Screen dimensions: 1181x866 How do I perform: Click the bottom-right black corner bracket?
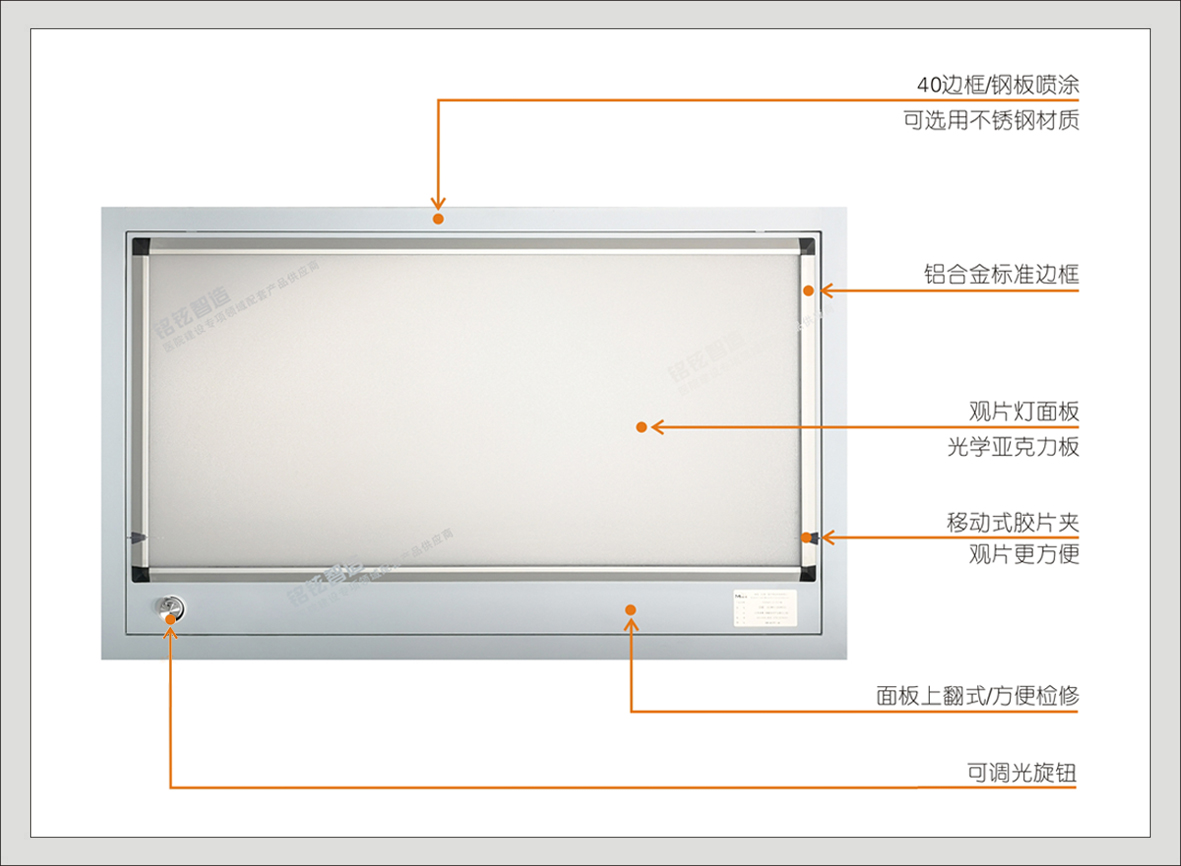(807, 573)
